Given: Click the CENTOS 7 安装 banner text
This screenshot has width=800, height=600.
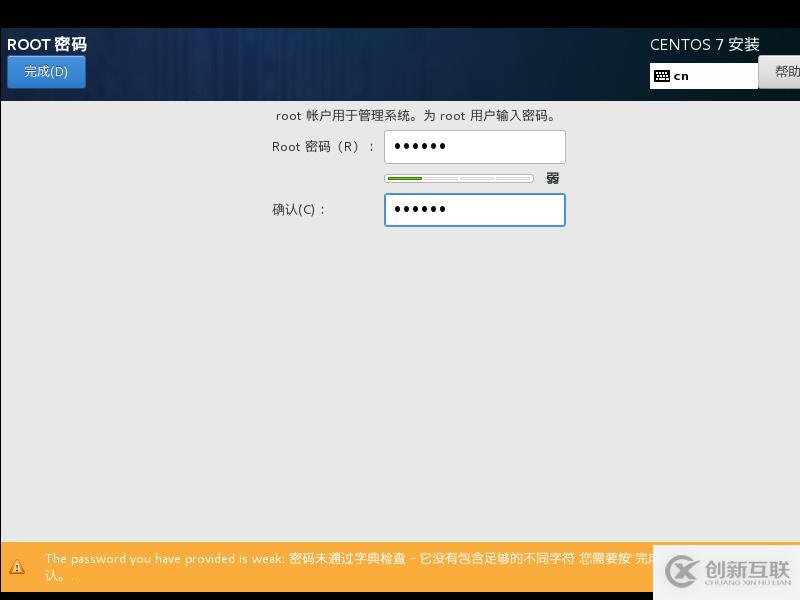Looking at the screenshot, I should click(x=704, y=44).
